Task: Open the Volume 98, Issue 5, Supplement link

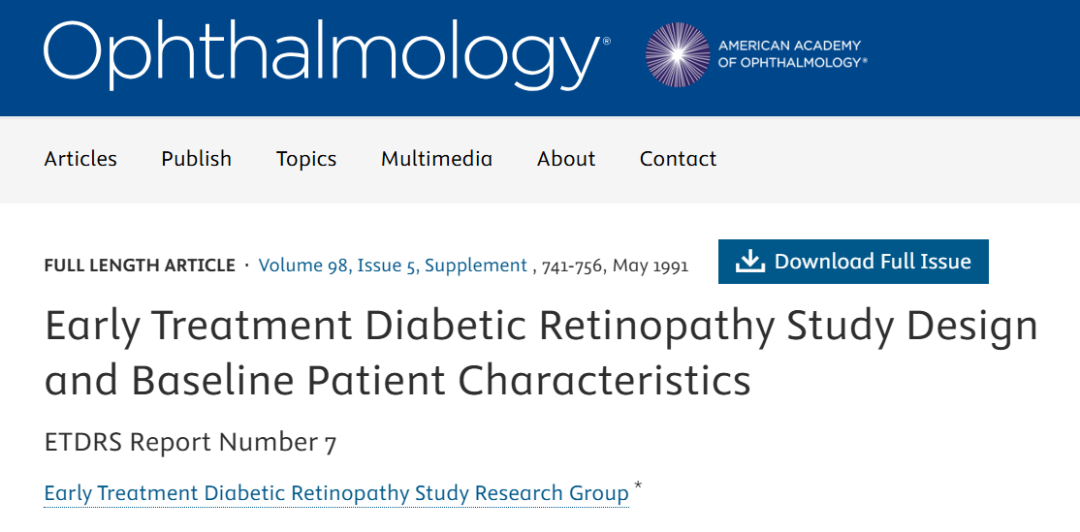Action: pos(392,266)
